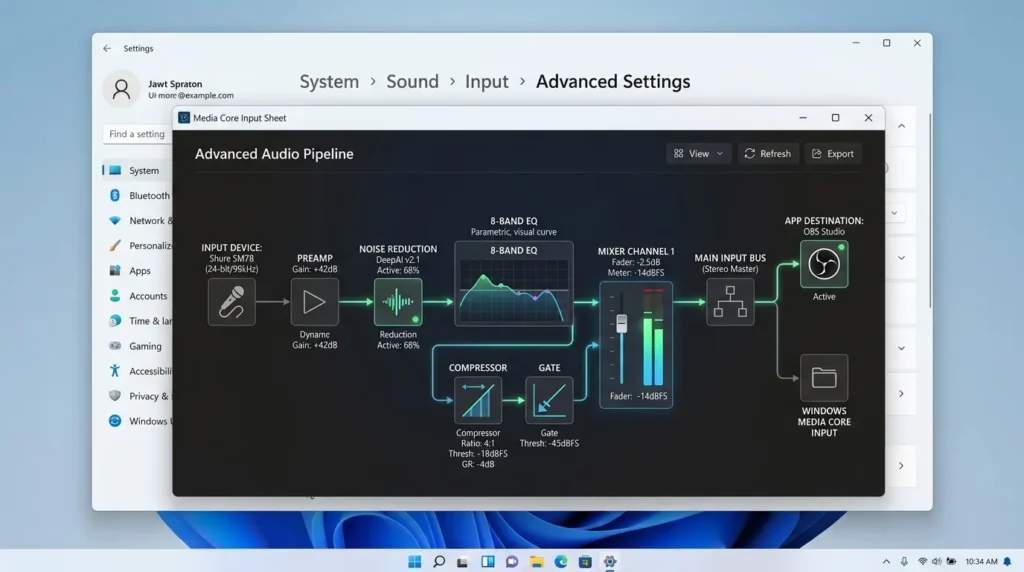This screenshot has height=572, width=1024.
Task: Select System in Settings sidebar
Action: point(137,170)
